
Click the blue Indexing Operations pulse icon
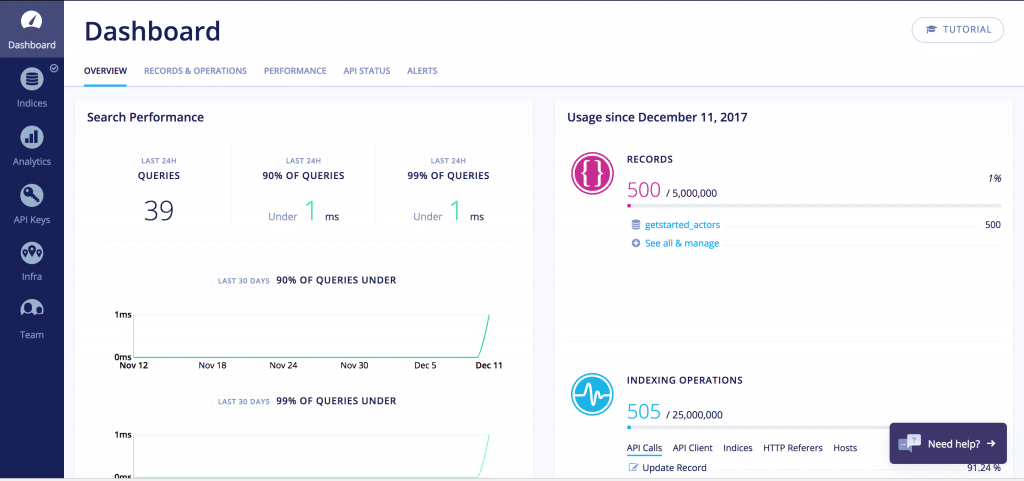click(592, 394)
